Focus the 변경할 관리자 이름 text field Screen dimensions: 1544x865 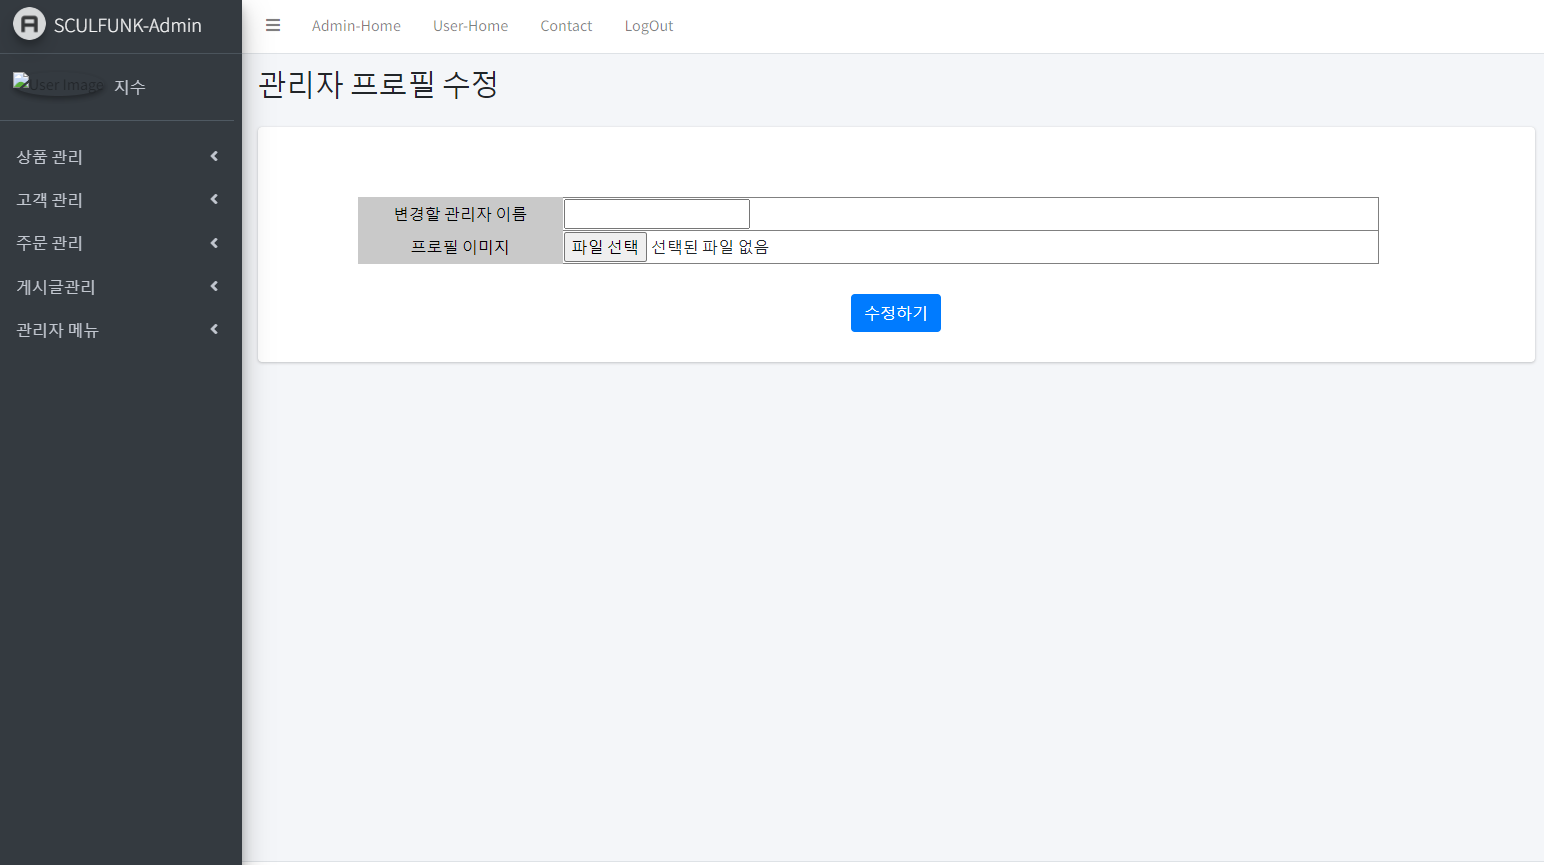pyautogui.click(x=657, y=214)
